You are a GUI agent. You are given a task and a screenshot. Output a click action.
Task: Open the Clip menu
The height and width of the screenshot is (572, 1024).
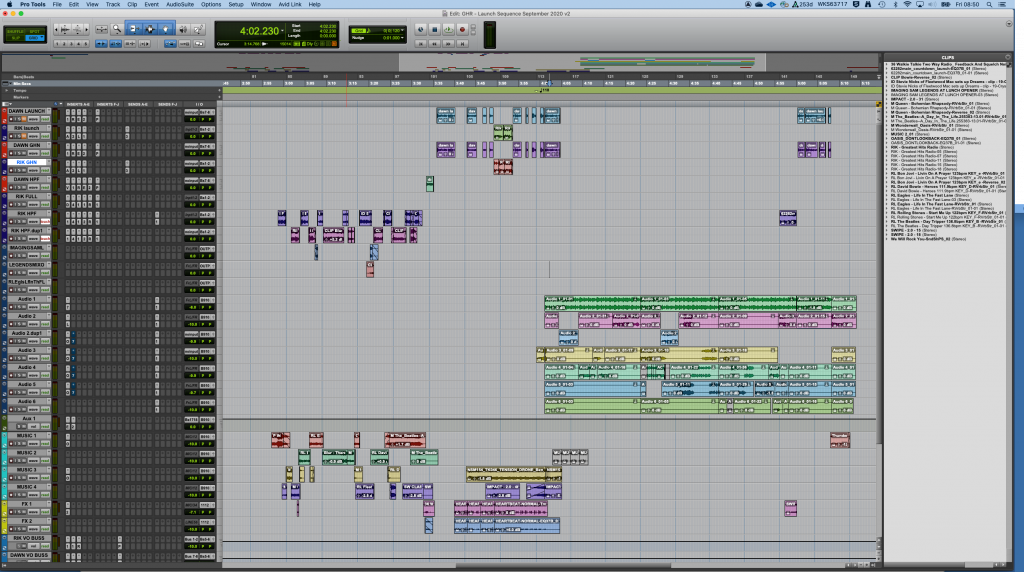[x=132, y=4]
